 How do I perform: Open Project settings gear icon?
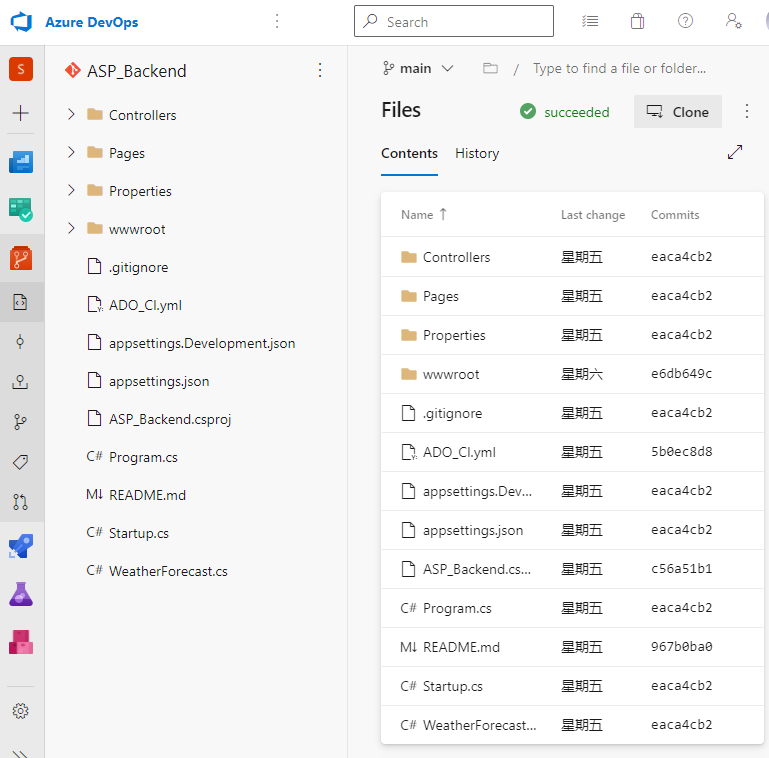(x=21, y=711)
